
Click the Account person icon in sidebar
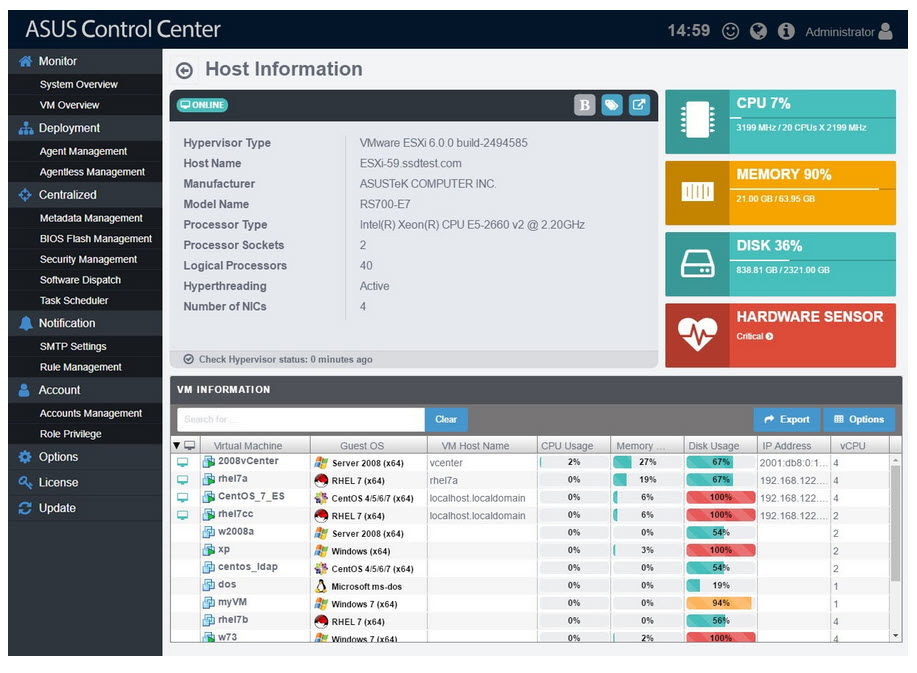point(24,390)
